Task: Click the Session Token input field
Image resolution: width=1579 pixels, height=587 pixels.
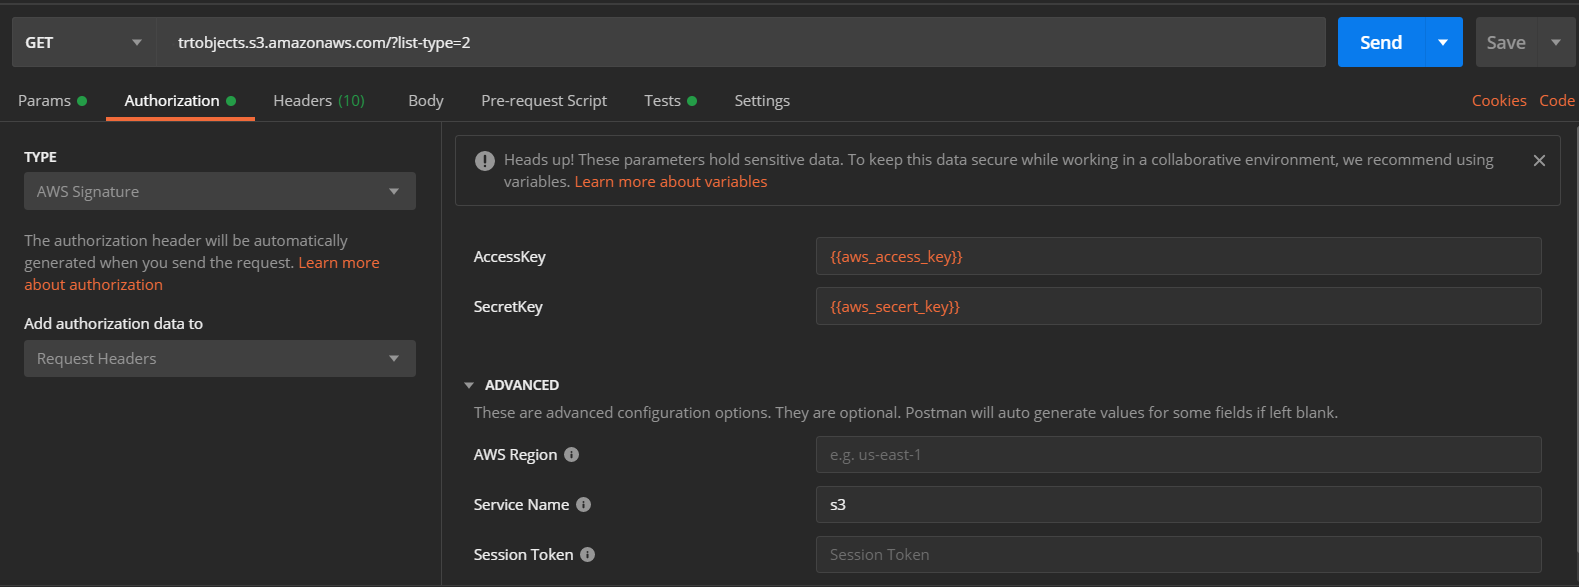Action: pos(1179,554)
